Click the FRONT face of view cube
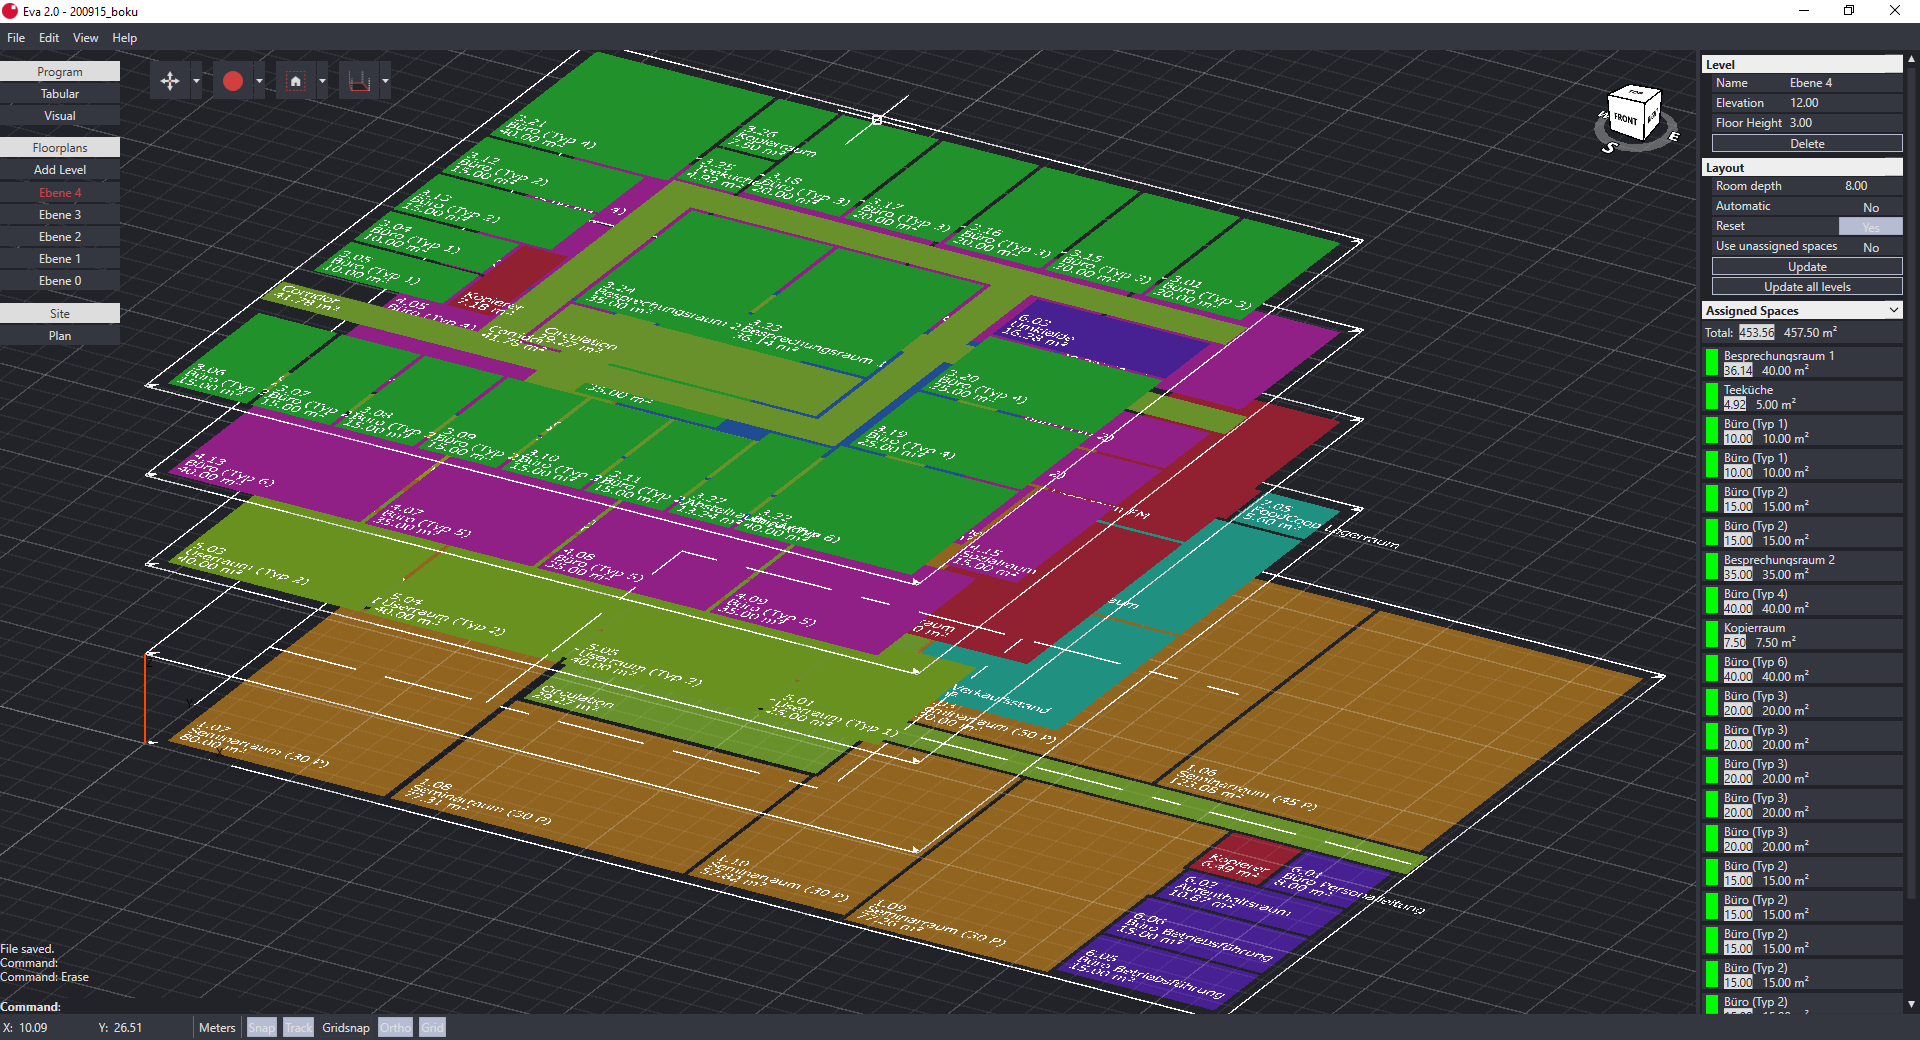This screenshot has width=1920, height=1040. 1626,119
